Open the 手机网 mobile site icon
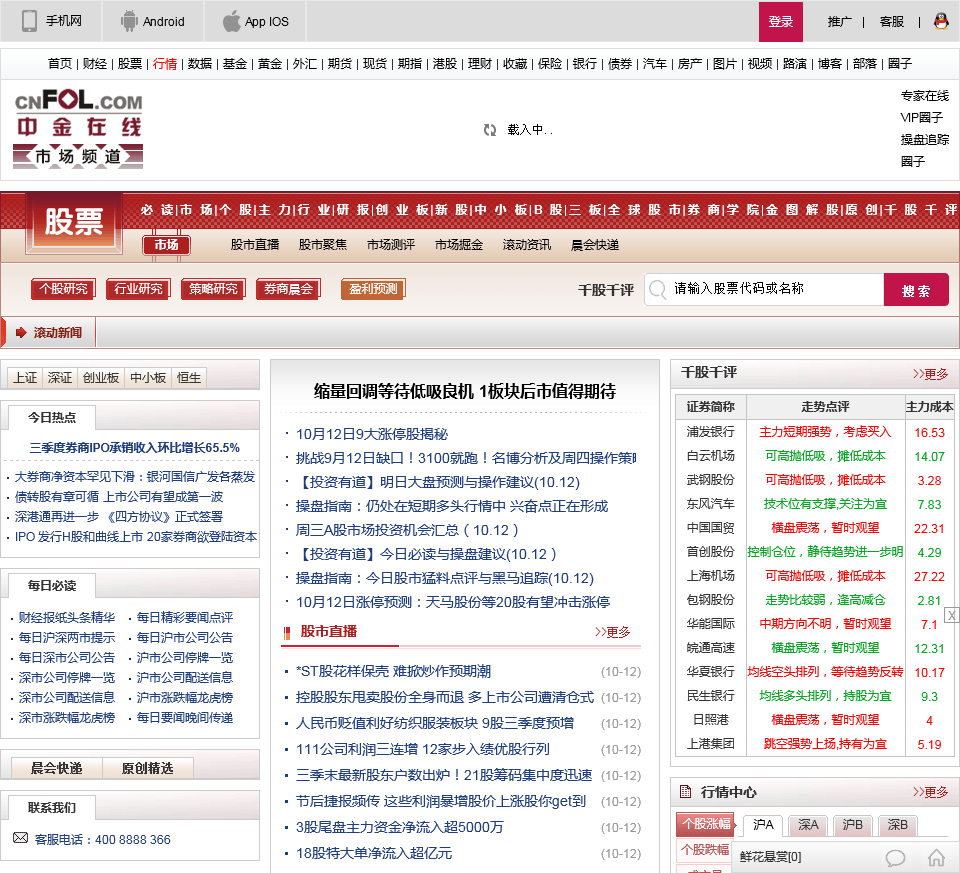This screenshot has width=960, height=873. 29,21
